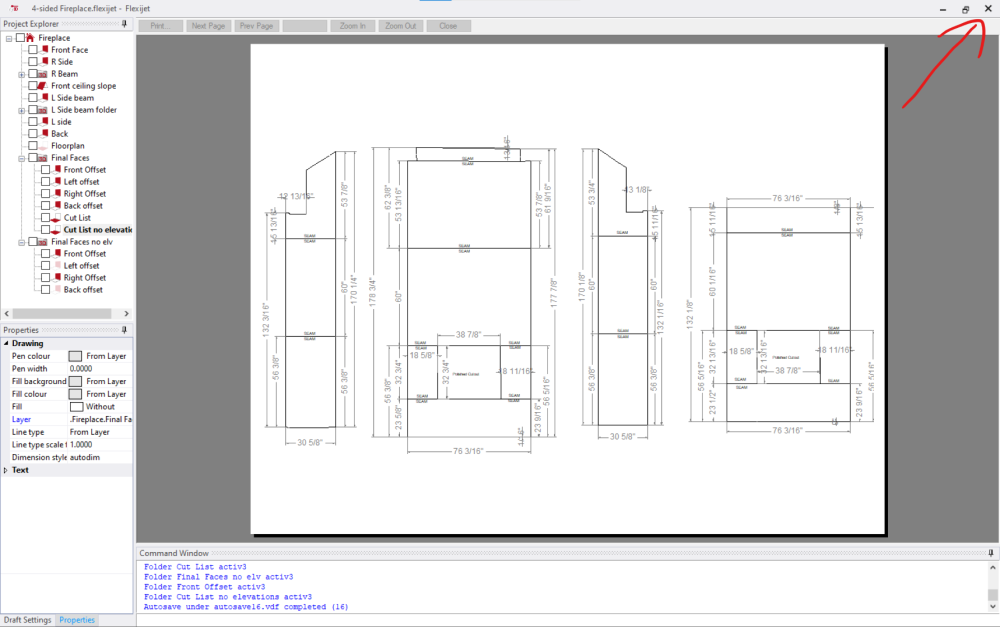Select the Properties tab
The image size is (1000, 627).
pos(77,620)
